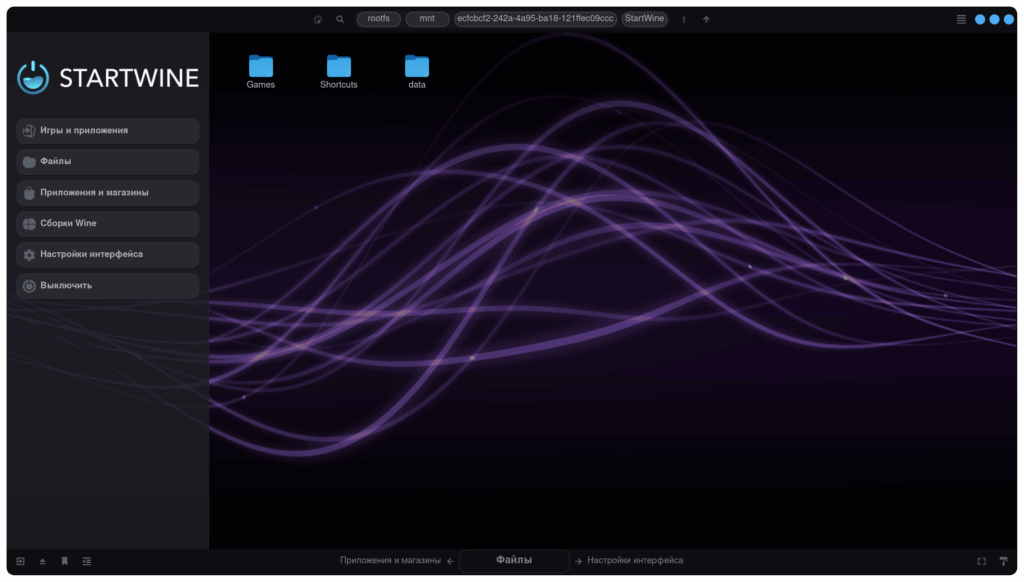
Task: Navigate to rootfs path segment
Action: tap(378, 19)
